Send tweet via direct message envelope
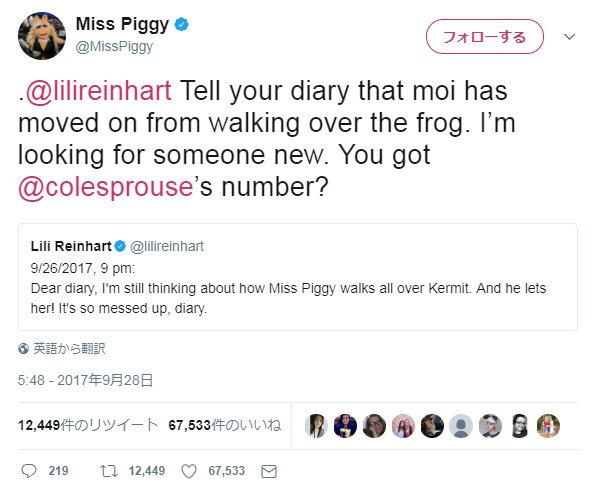The width and height of the screenshot is (600, 491). [x=267, y=470]
